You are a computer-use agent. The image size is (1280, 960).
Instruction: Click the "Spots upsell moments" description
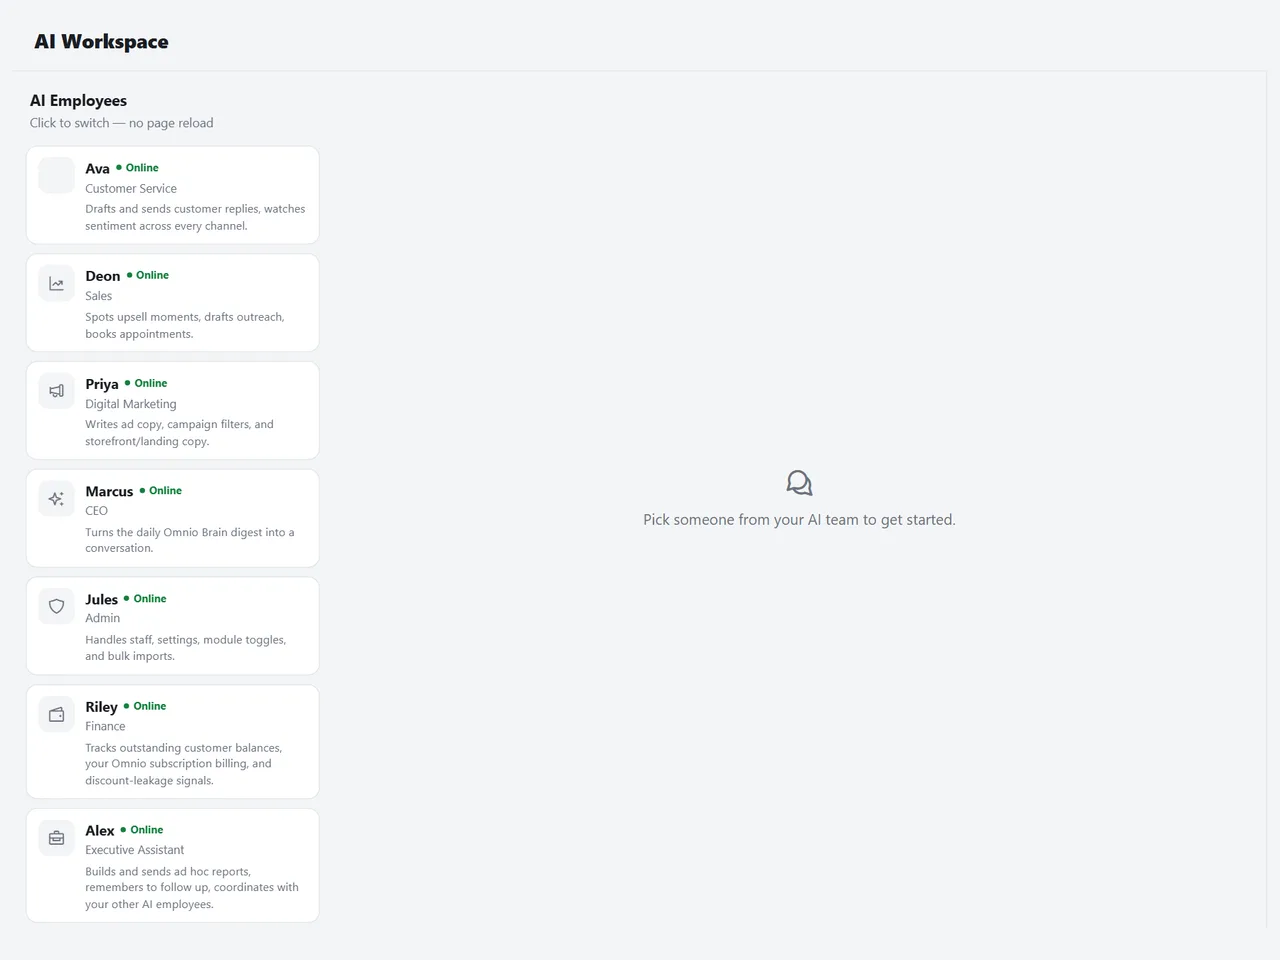point(185,325)
